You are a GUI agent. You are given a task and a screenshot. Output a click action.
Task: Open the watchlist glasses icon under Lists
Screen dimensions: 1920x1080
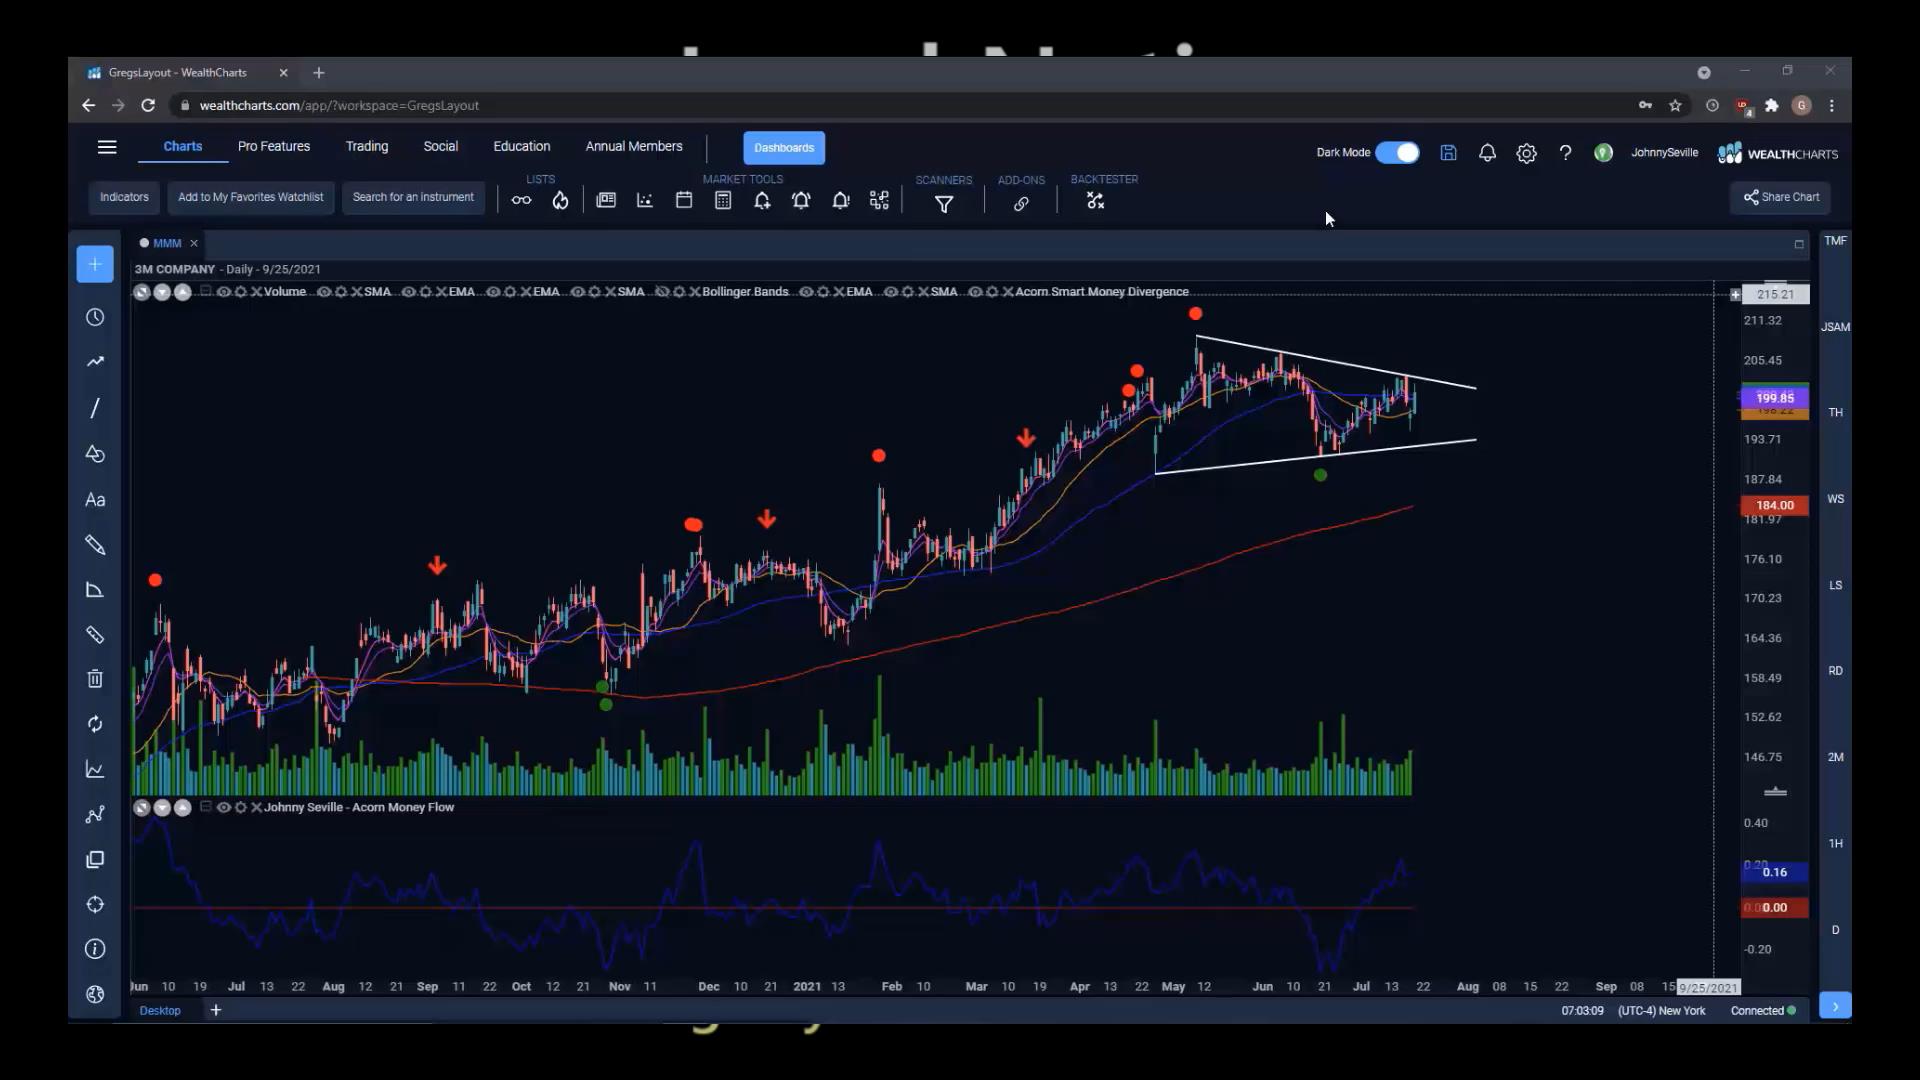point(521,201)
